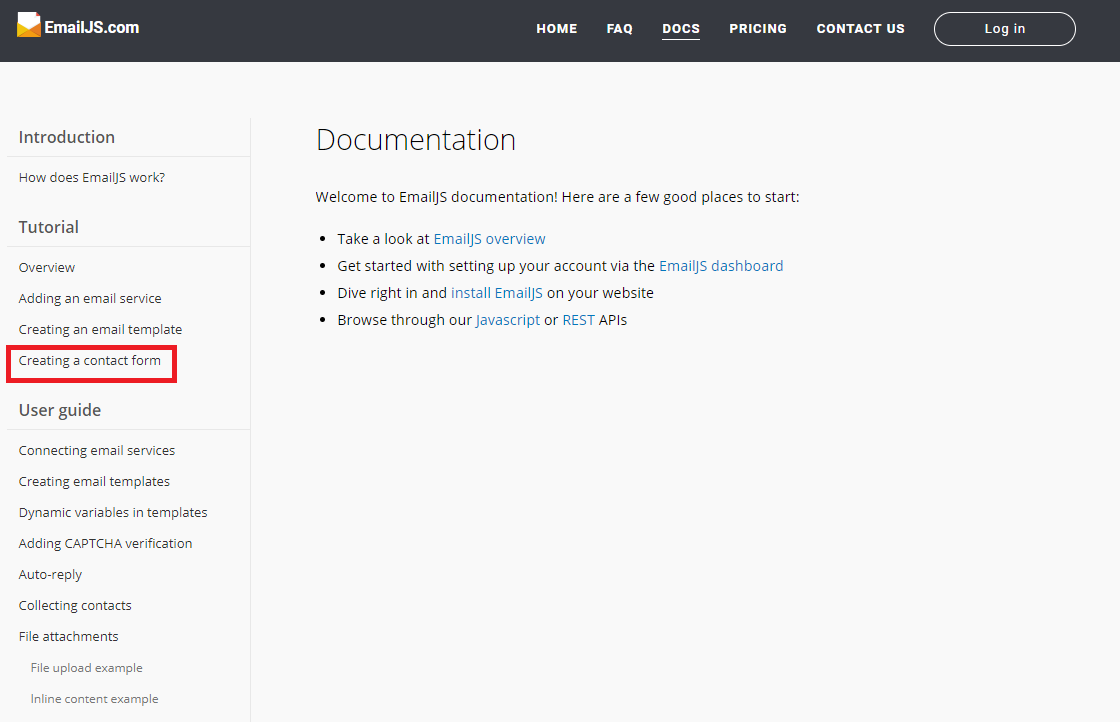This screenshot has width=1120, height=722.
Task: Open the PRICING page
Action: tap(758, 29)
